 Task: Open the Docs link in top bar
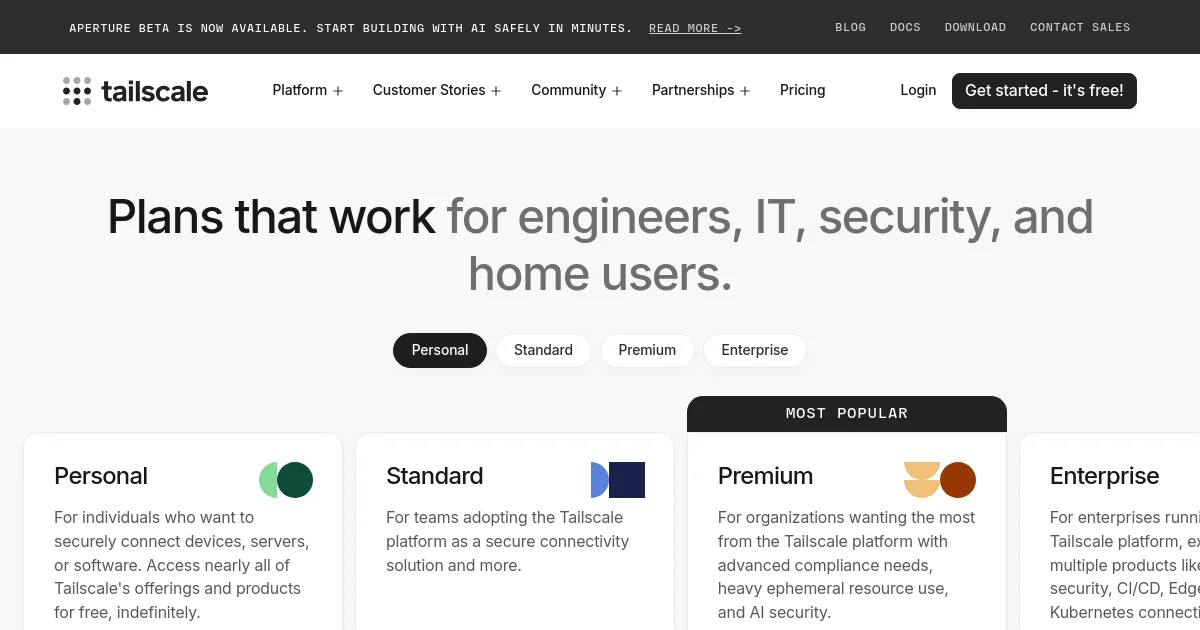[905, 27]
